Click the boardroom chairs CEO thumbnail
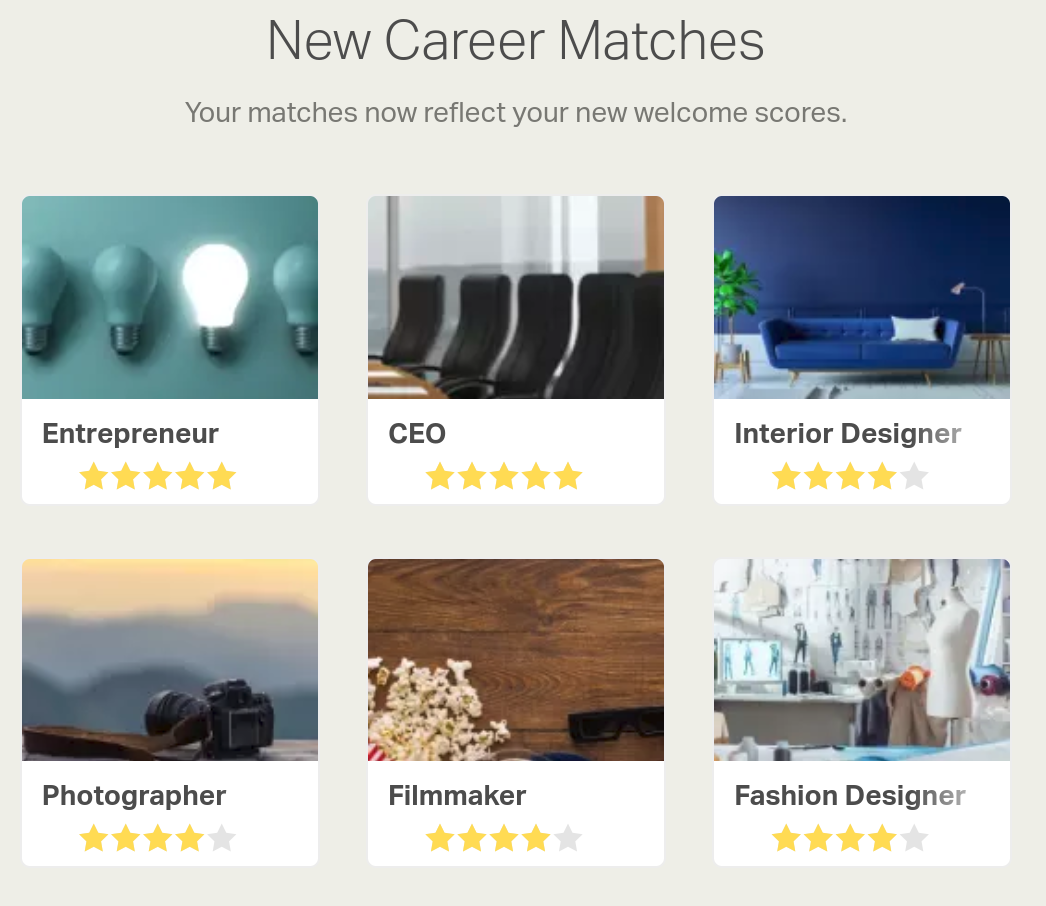This screenshot has height=906, width=1046. [515, 297]
